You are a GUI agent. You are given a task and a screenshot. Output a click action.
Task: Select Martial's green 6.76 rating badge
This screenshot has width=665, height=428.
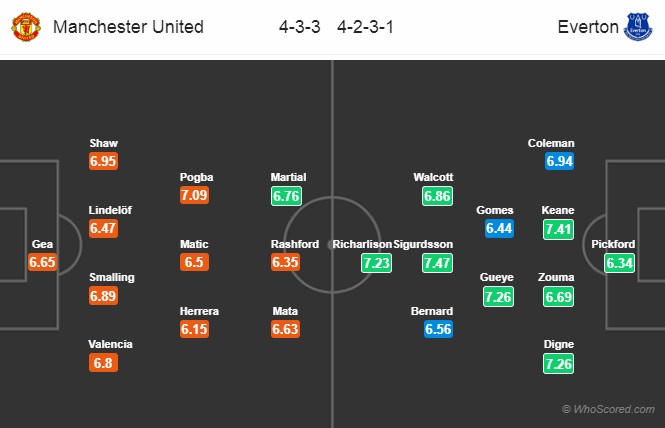[287, 196]
